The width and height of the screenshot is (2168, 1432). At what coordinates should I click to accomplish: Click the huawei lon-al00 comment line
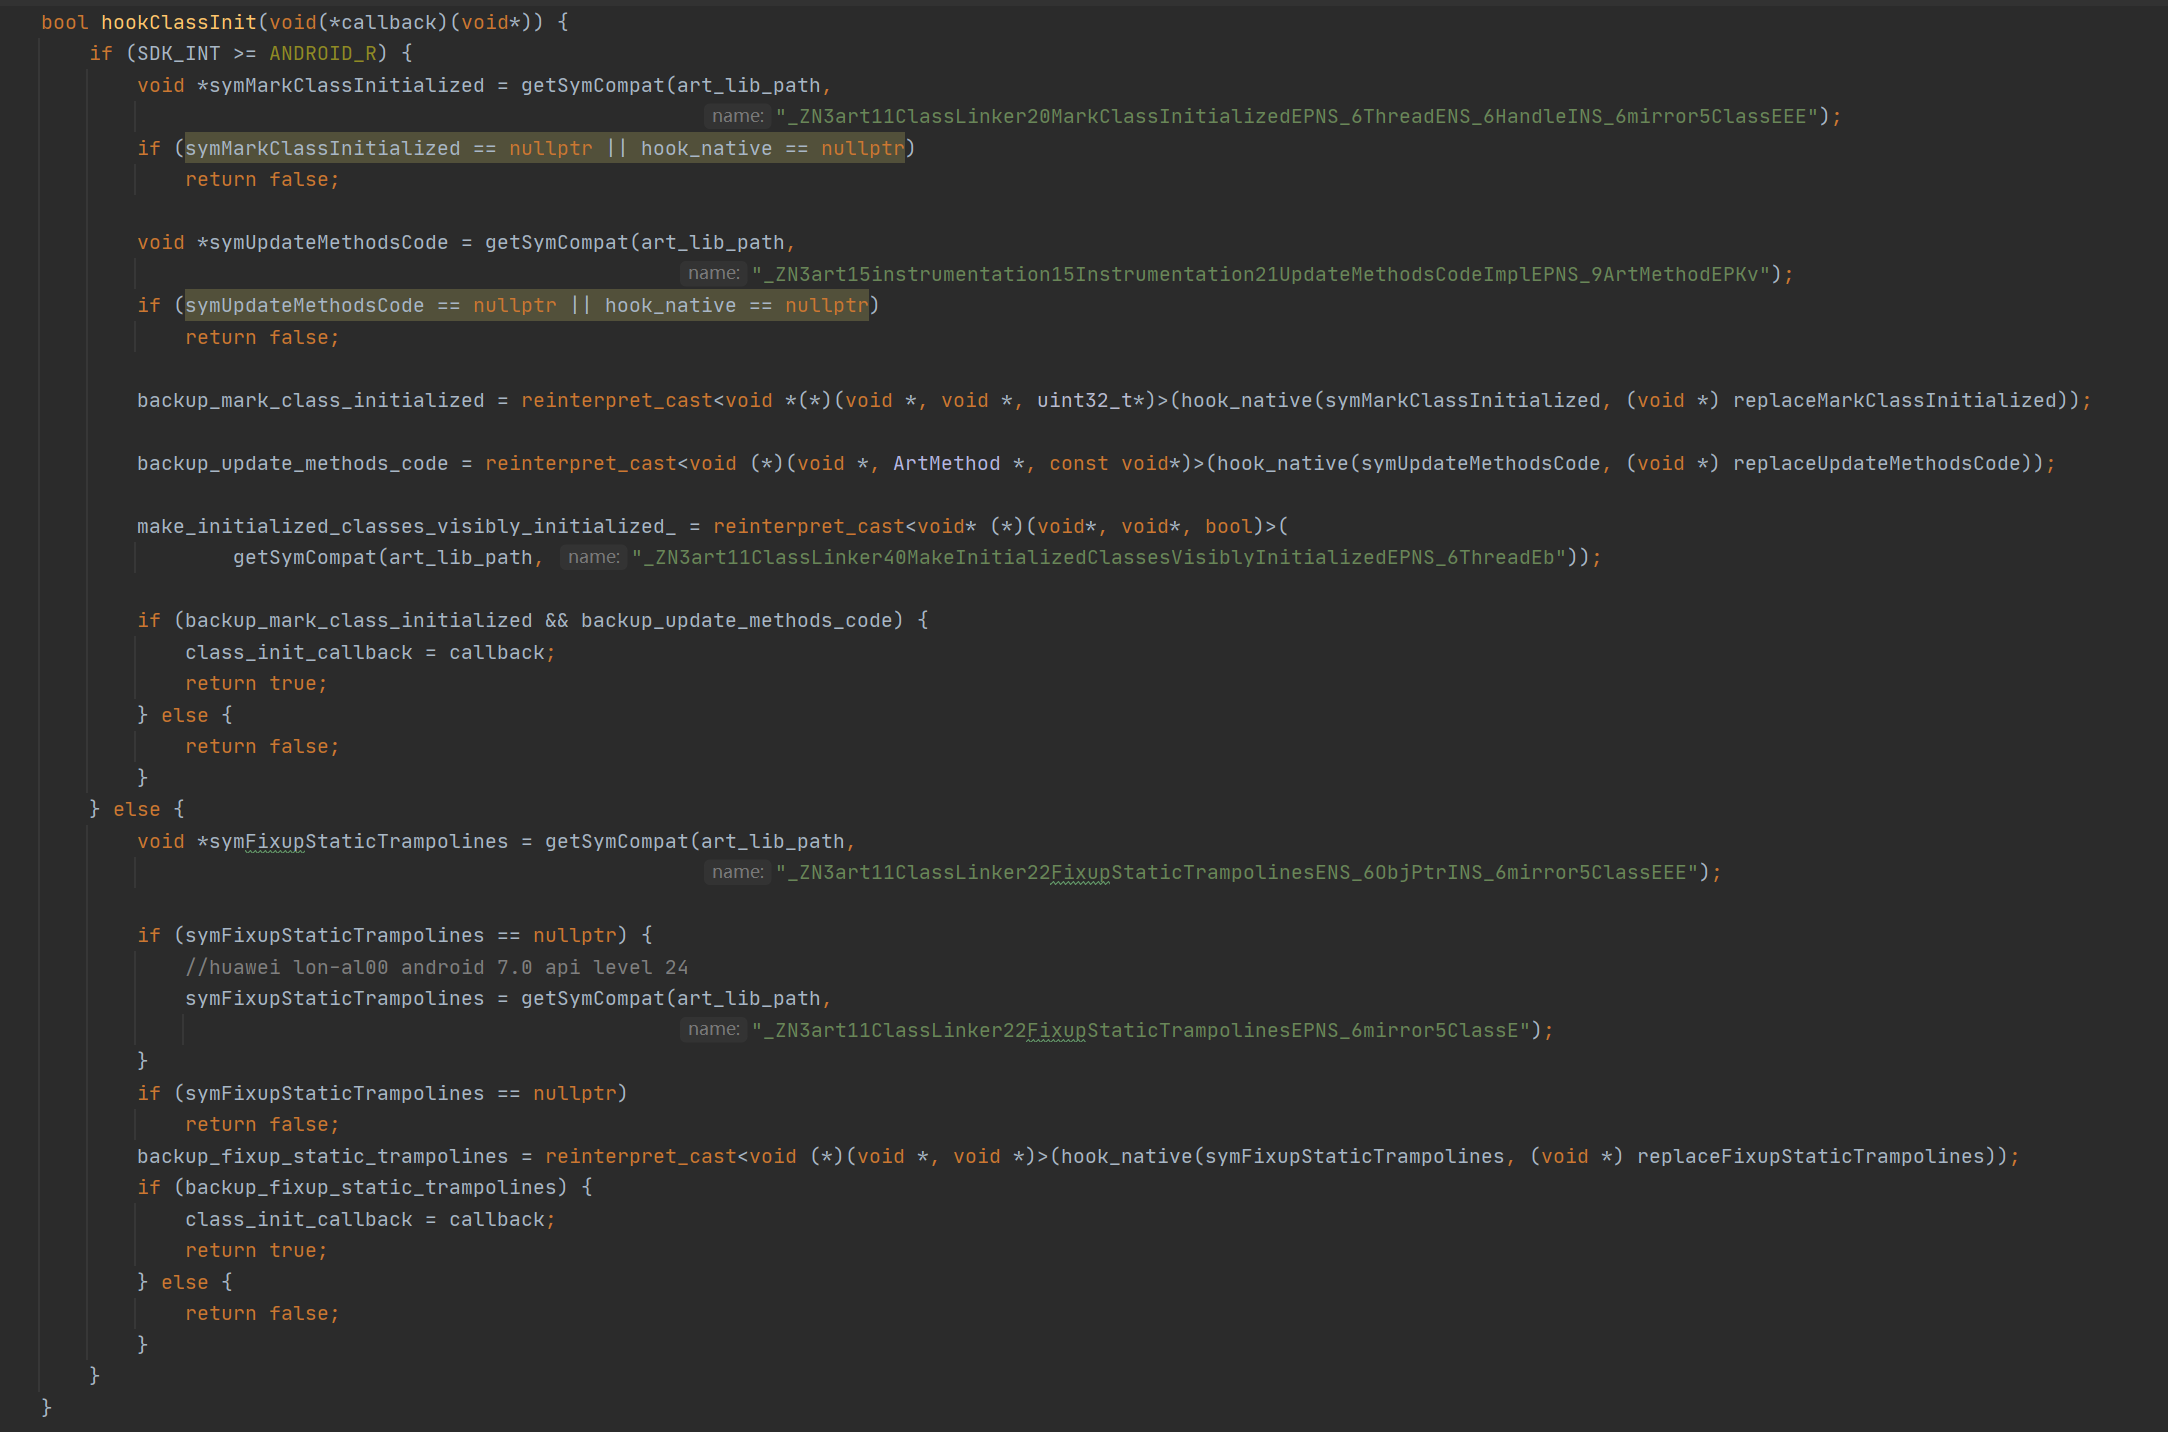[x=436, y=968]
